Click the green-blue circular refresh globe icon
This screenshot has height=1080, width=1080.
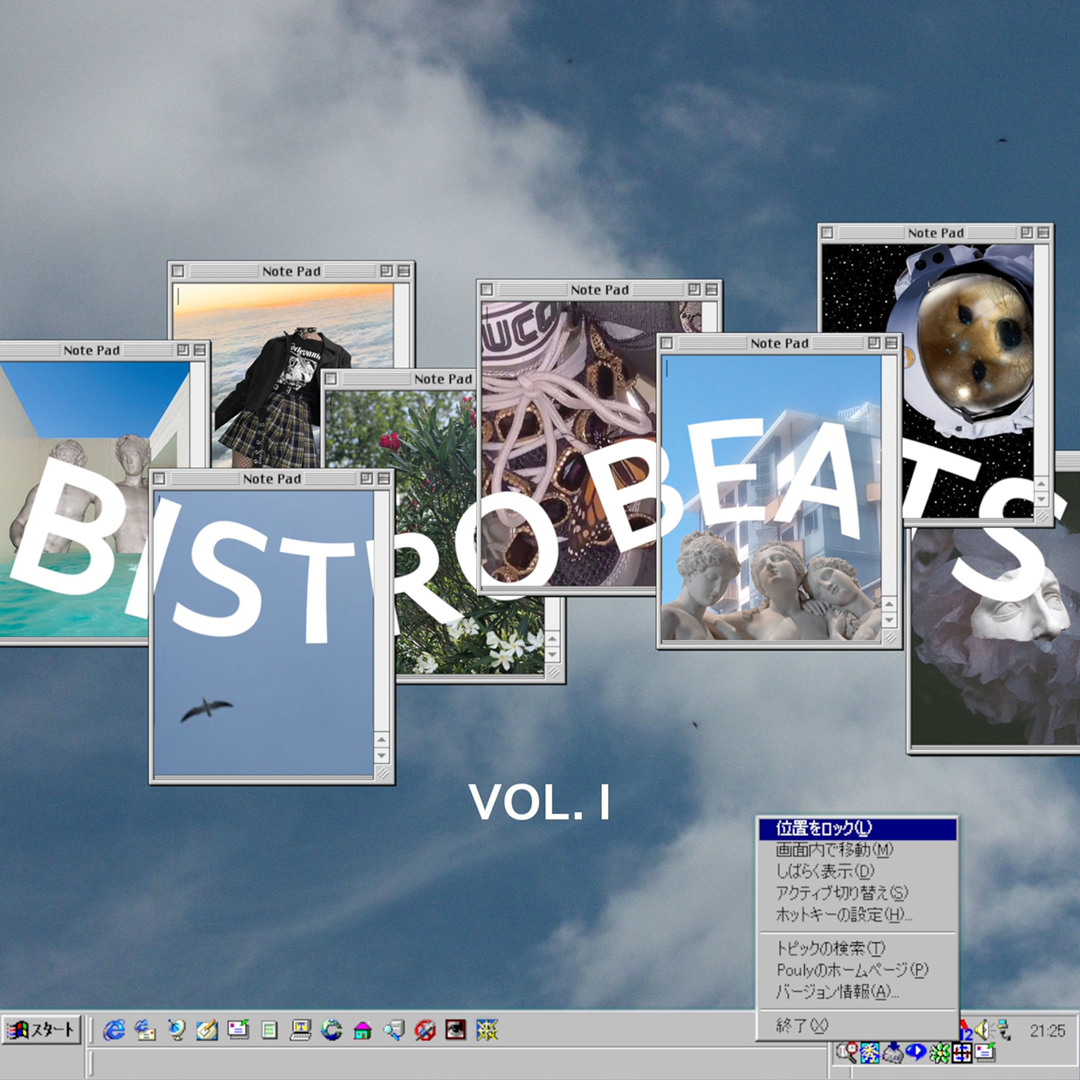(331, 1030)
